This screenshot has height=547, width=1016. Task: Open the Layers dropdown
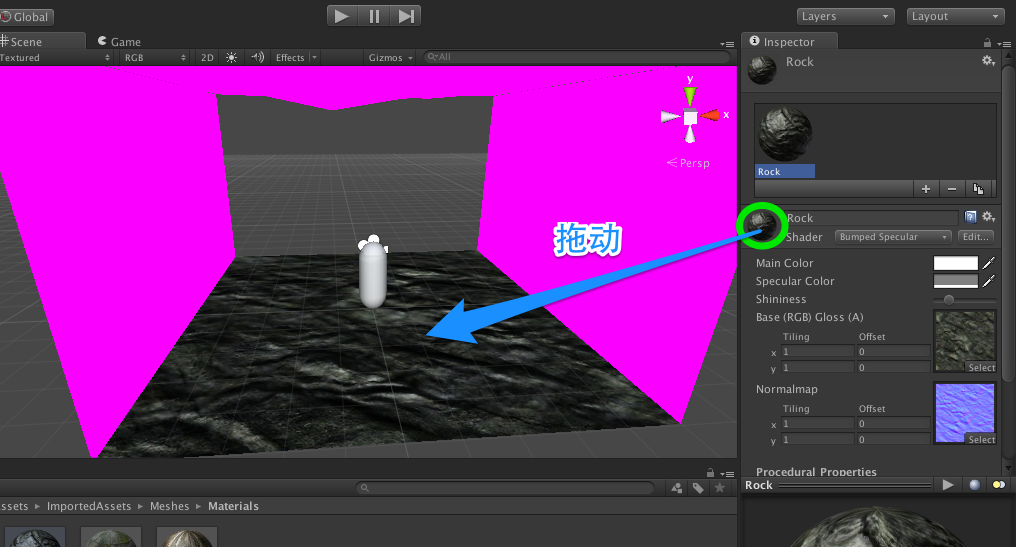[846, 16]
